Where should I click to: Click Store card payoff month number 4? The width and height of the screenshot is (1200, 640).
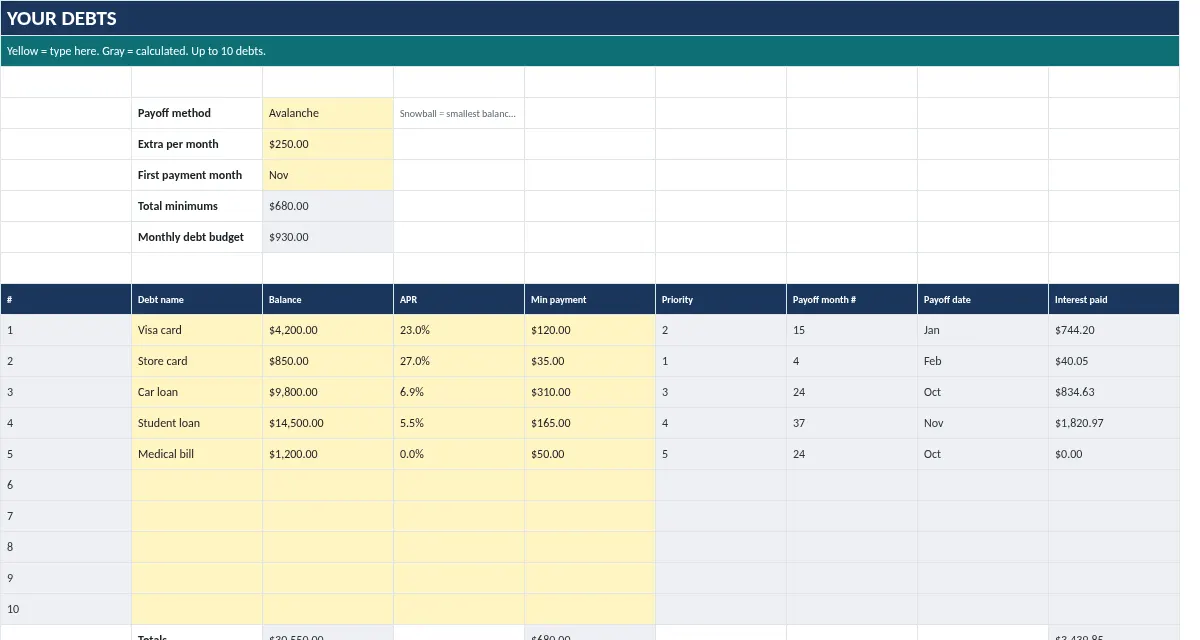click(x=852, y=361)
